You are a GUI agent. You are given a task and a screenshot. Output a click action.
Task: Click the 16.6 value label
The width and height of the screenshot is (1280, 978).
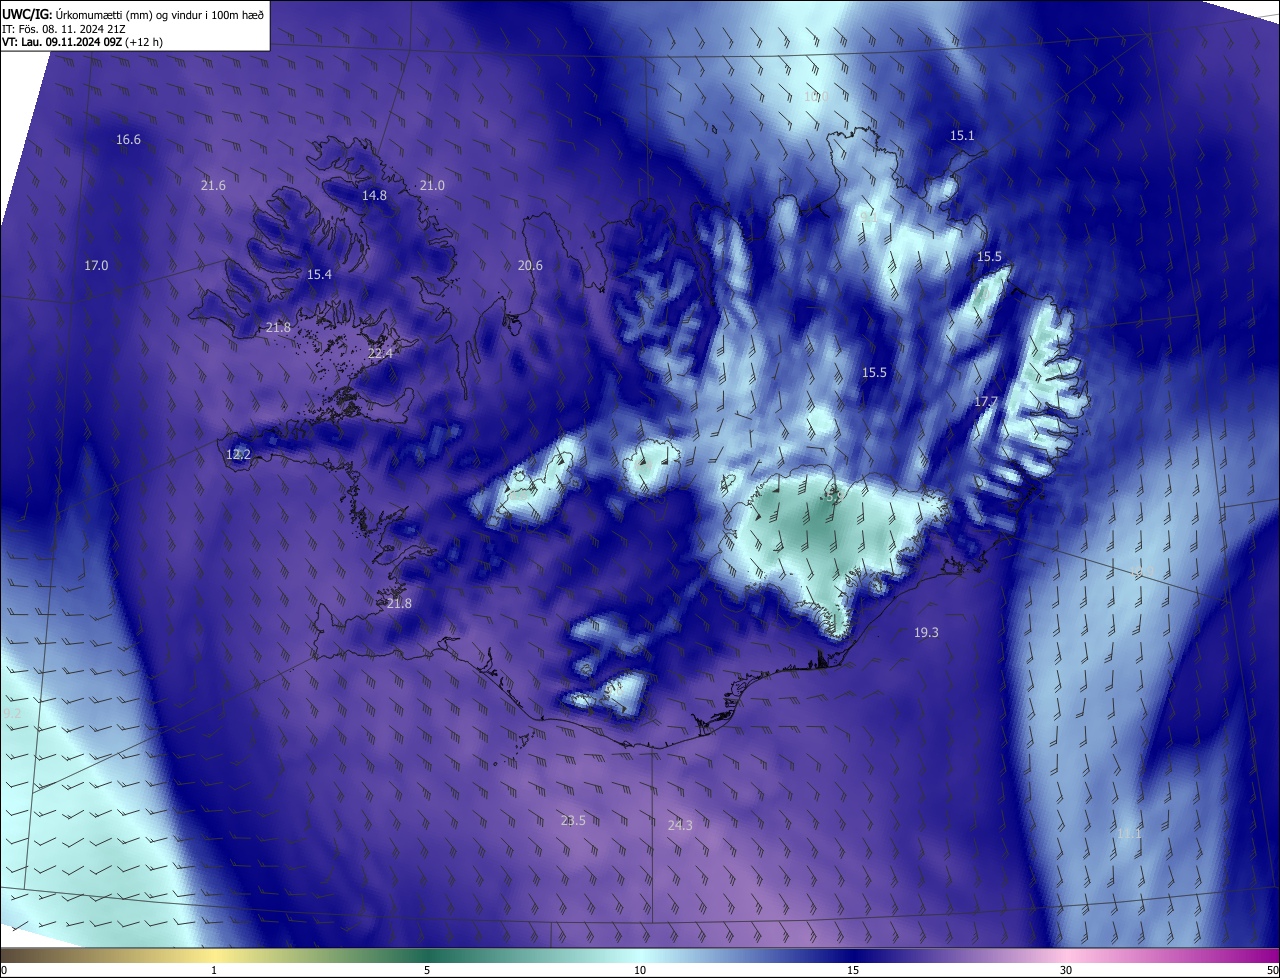click(x=128, y=140)
